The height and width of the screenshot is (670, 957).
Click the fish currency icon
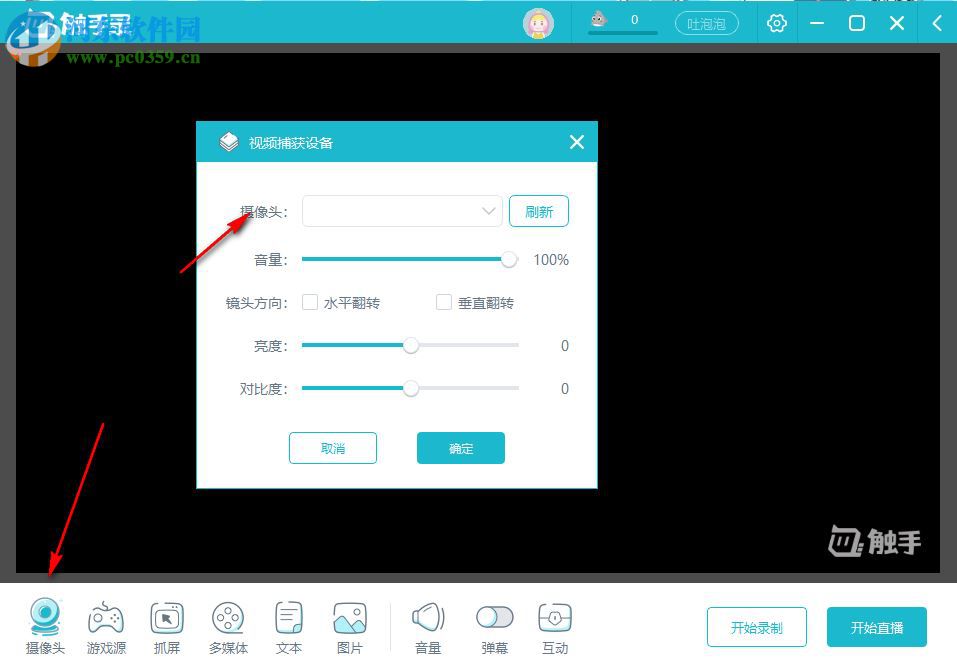tap(599, 19)
